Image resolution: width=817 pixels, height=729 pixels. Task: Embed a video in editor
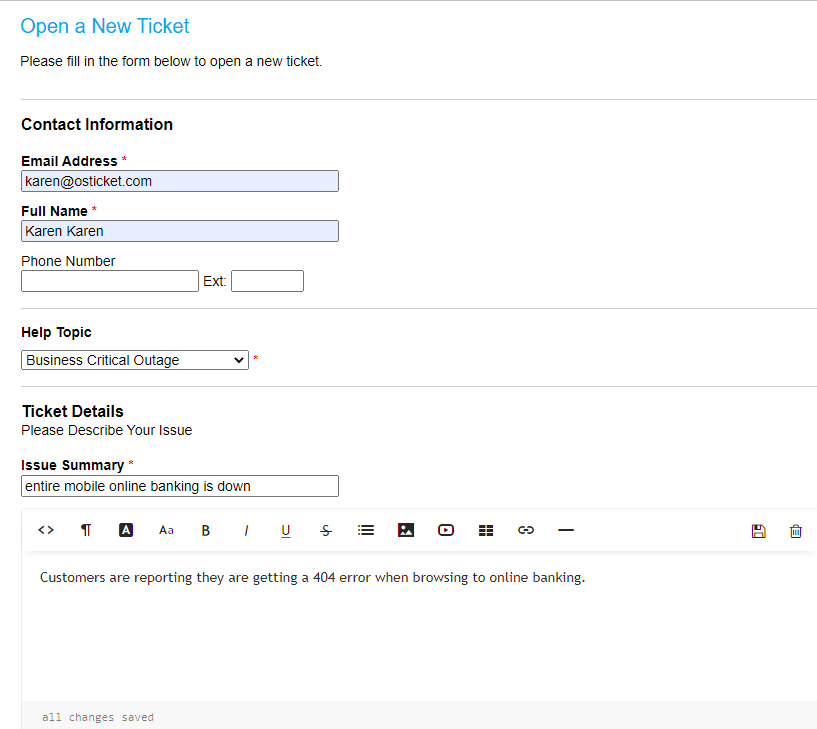(x=446, y=531)
